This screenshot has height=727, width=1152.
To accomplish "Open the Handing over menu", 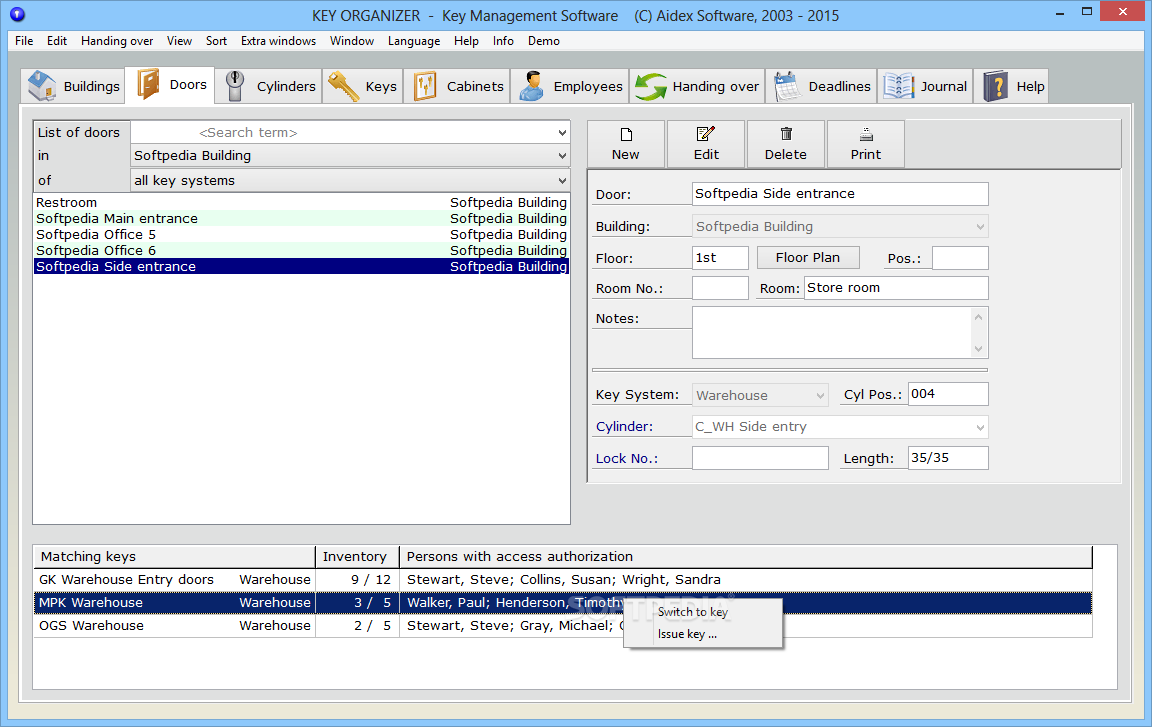I will coord(117,41).
